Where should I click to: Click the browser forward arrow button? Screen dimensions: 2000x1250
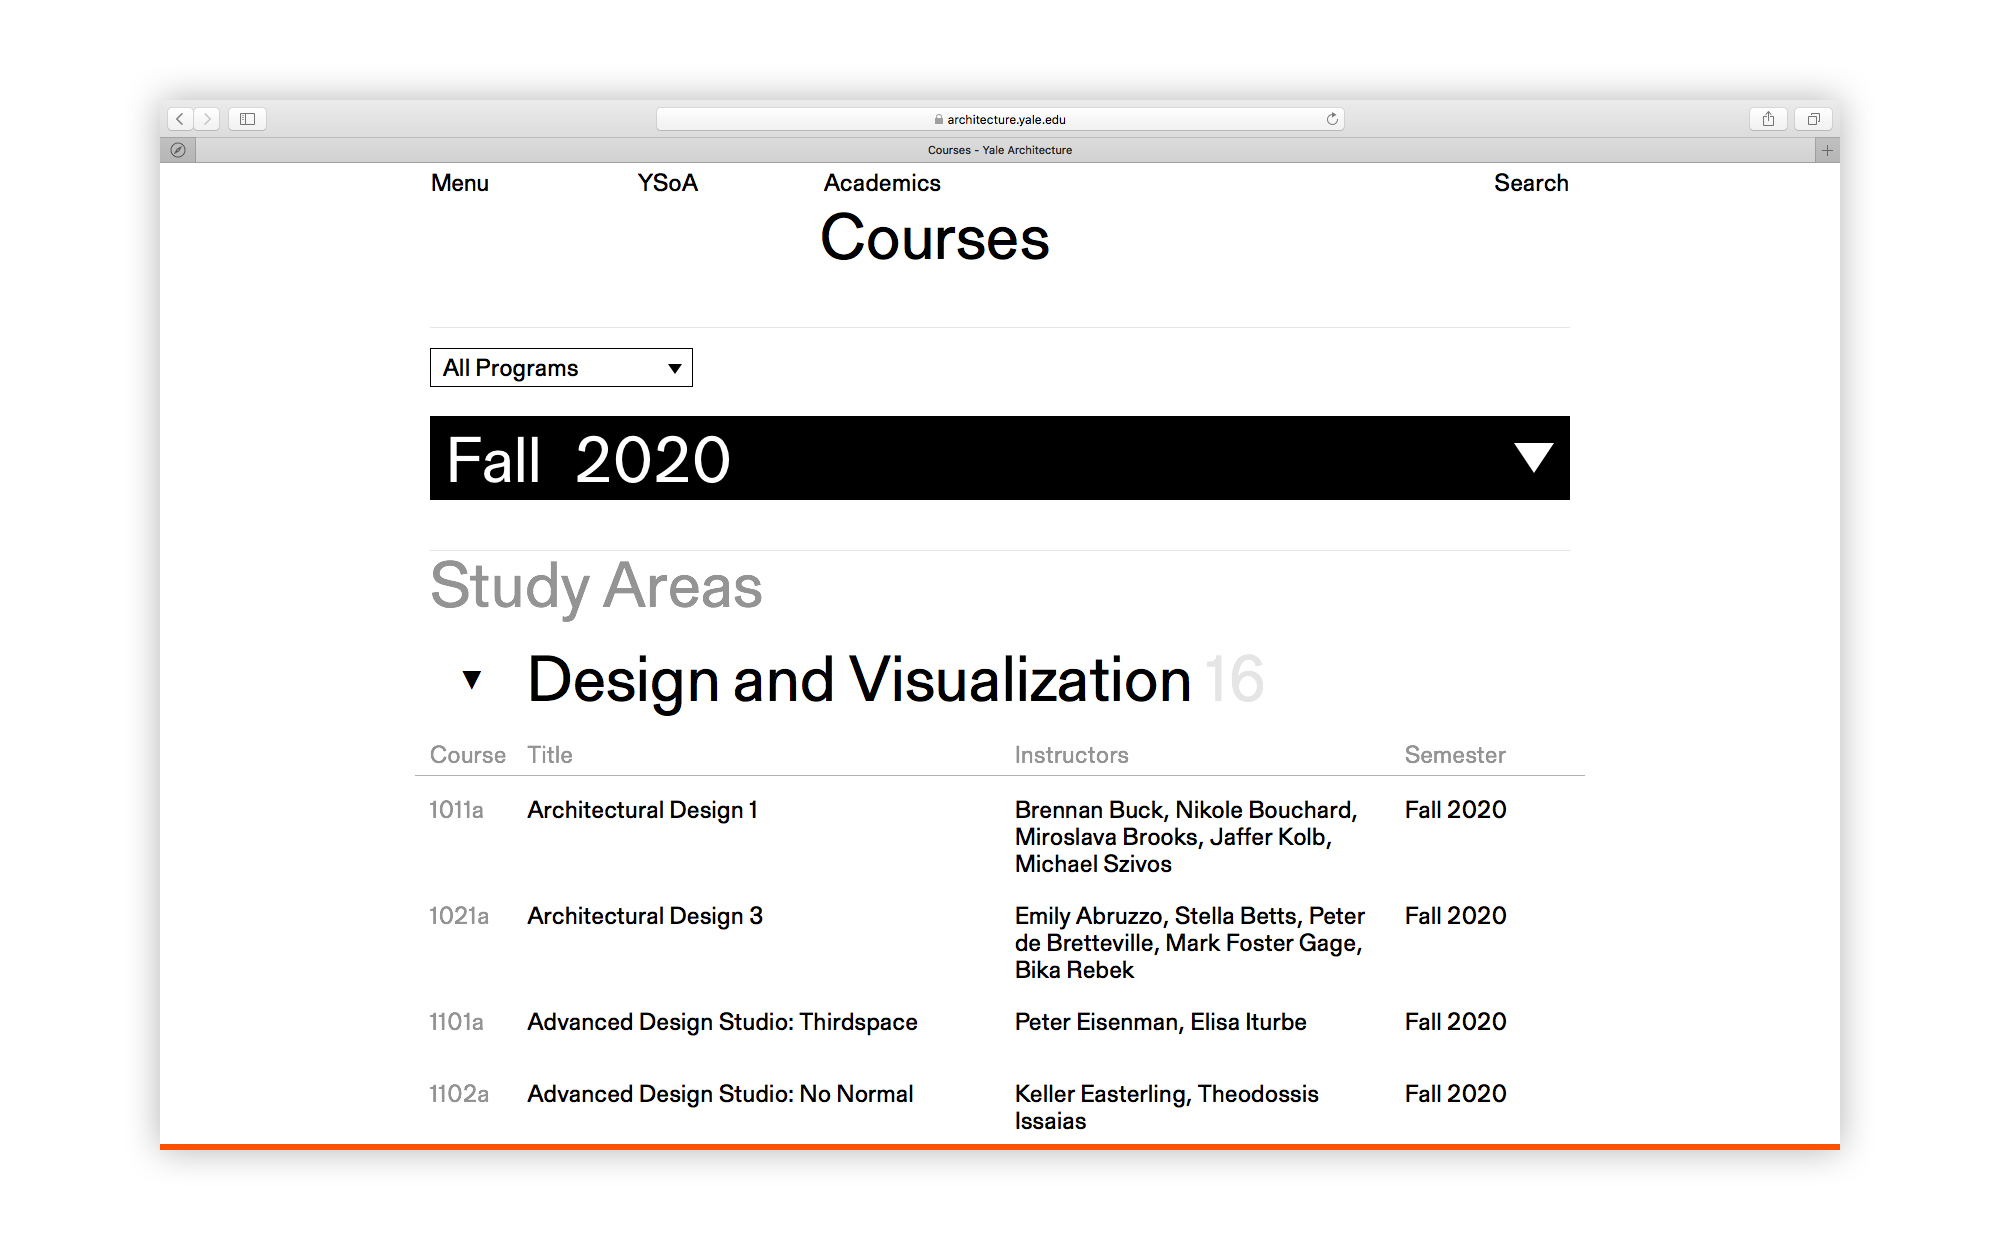coord(207,119)
